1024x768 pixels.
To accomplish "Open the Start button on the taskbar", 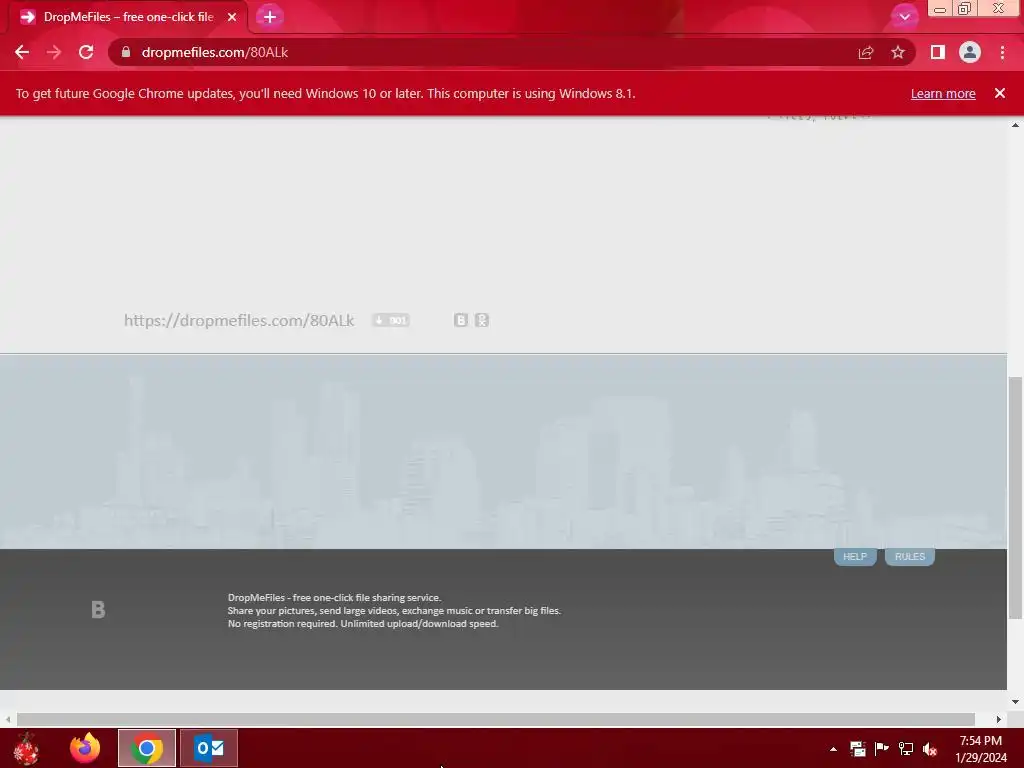I will [x=26, y=748].
